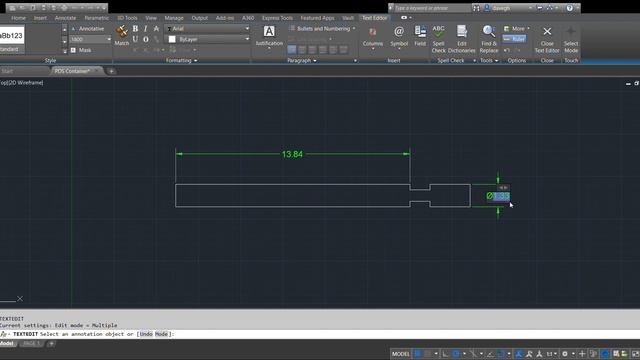640x360 pixels.
Task: Open workspace switching gear icon
Action: pos(565,353)
